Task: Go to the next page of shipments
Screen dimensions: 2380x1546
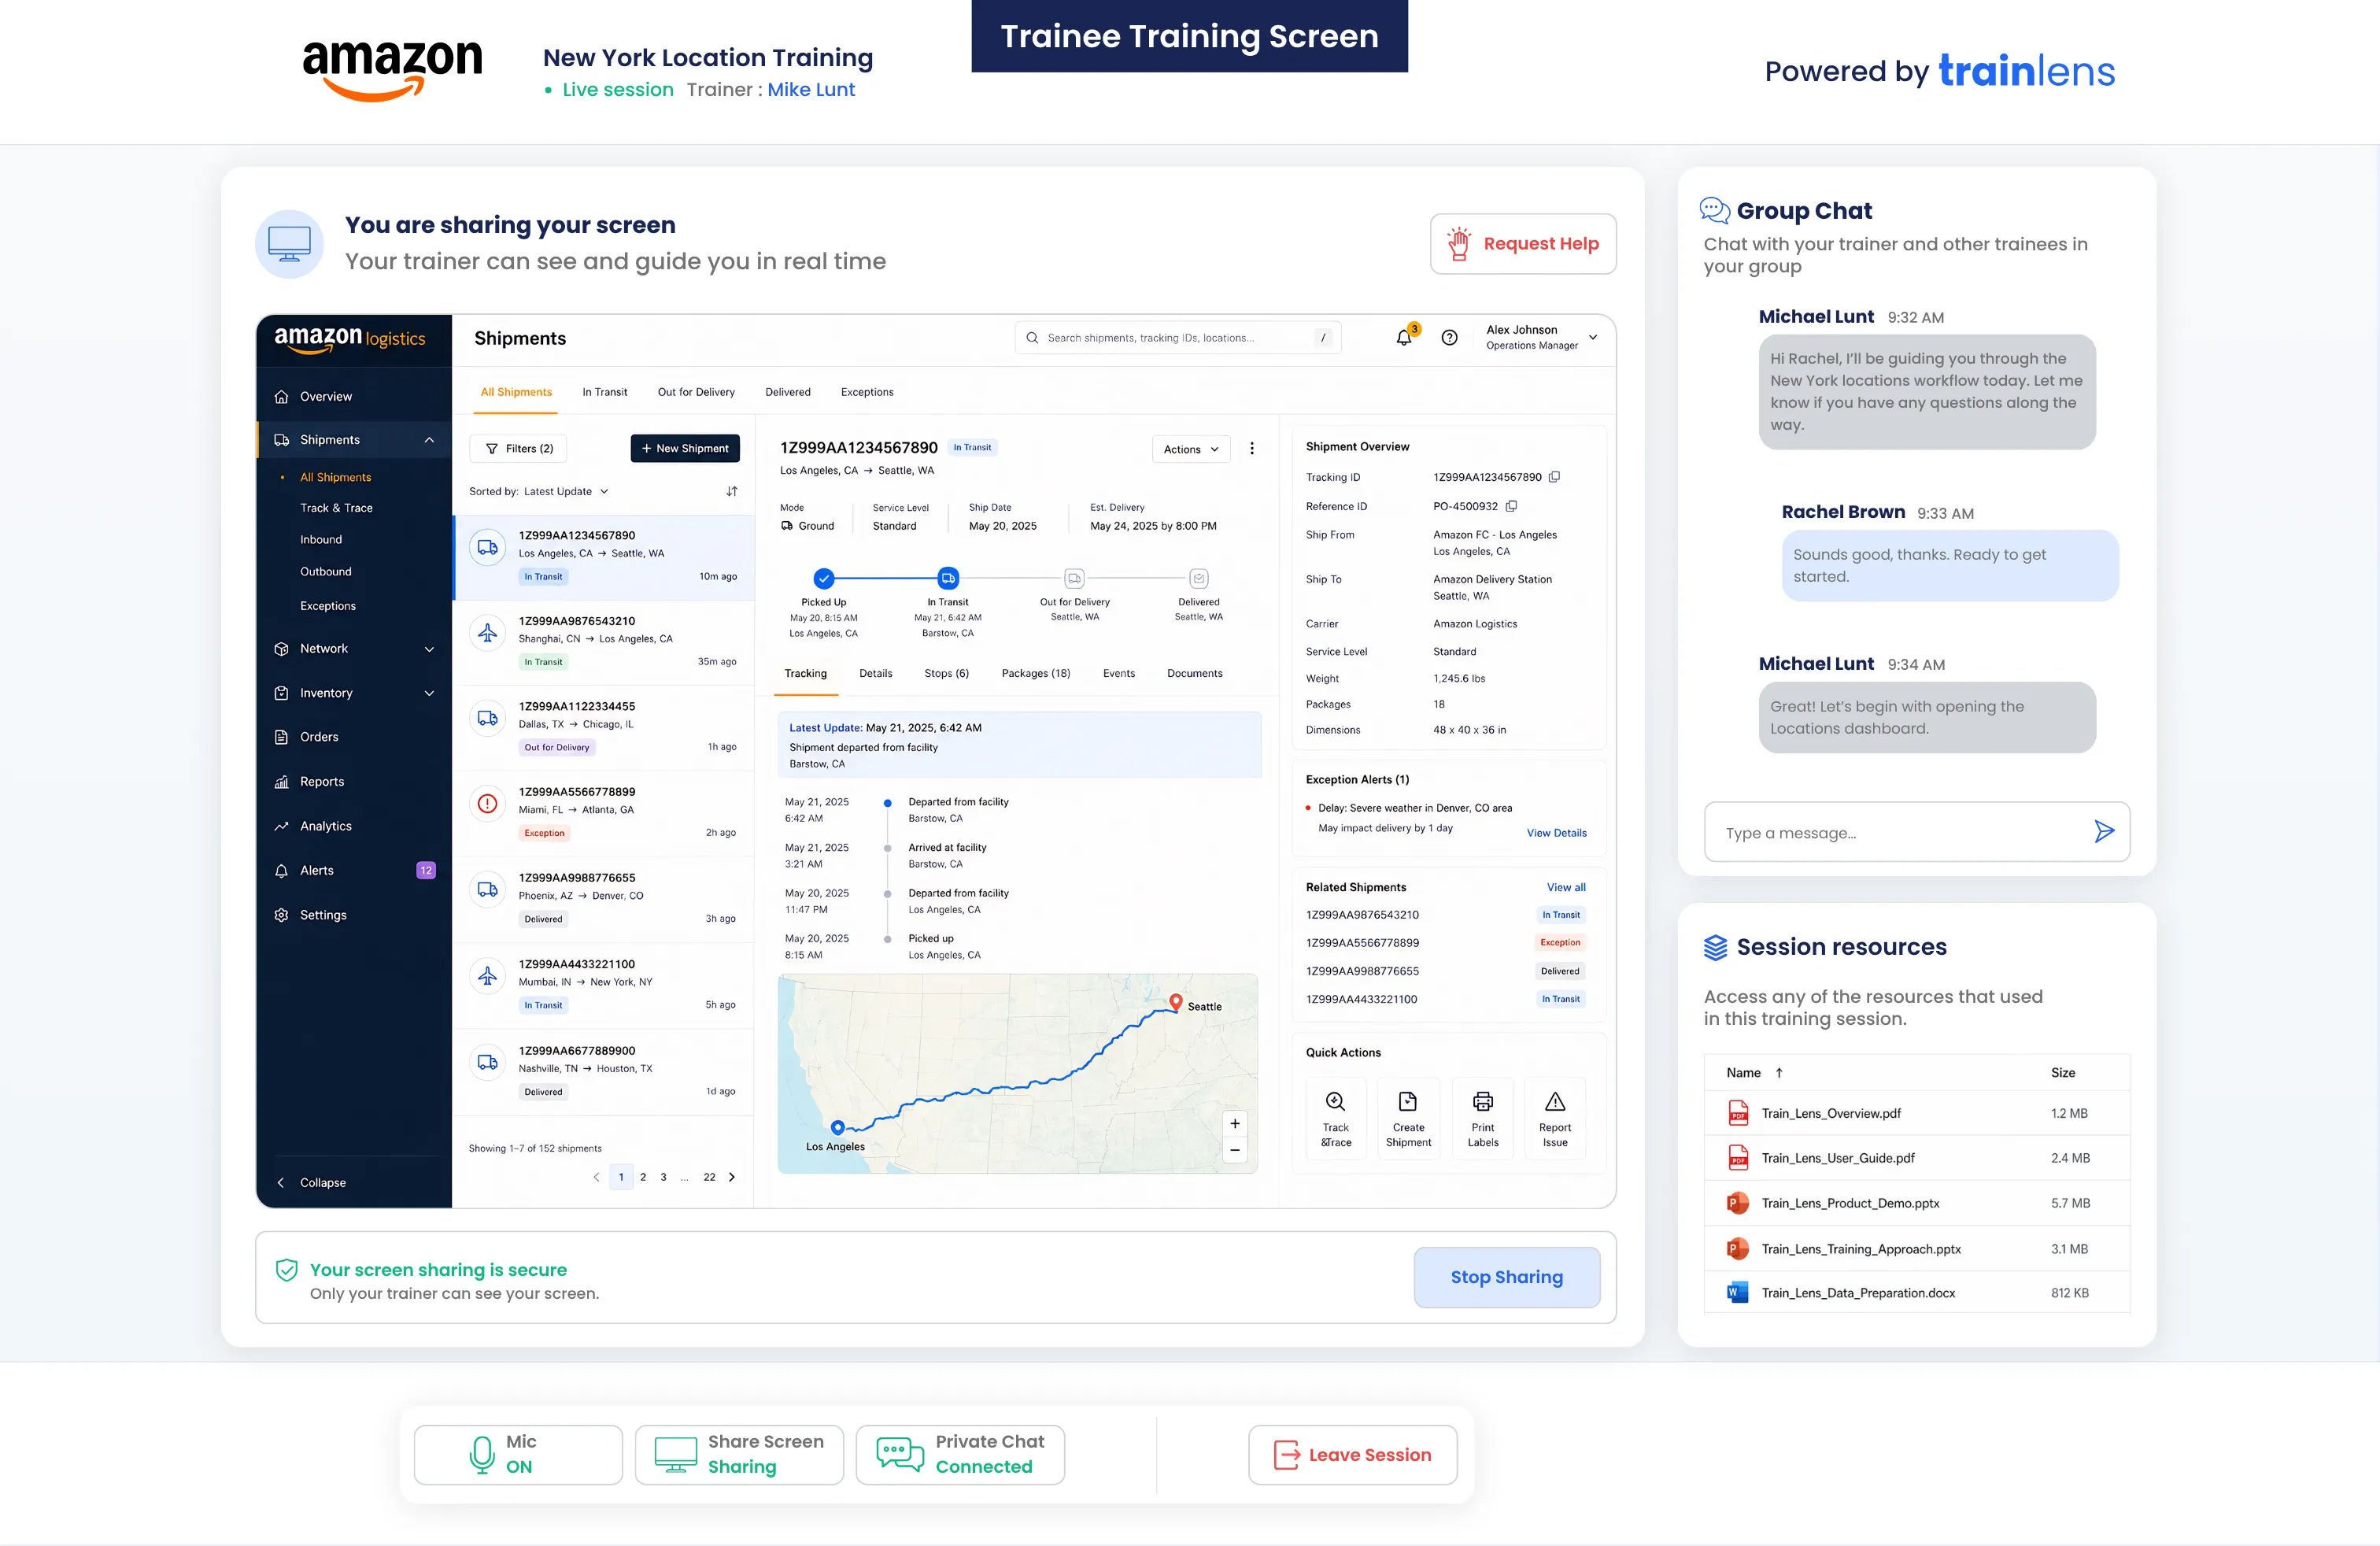Action: 732,1177
